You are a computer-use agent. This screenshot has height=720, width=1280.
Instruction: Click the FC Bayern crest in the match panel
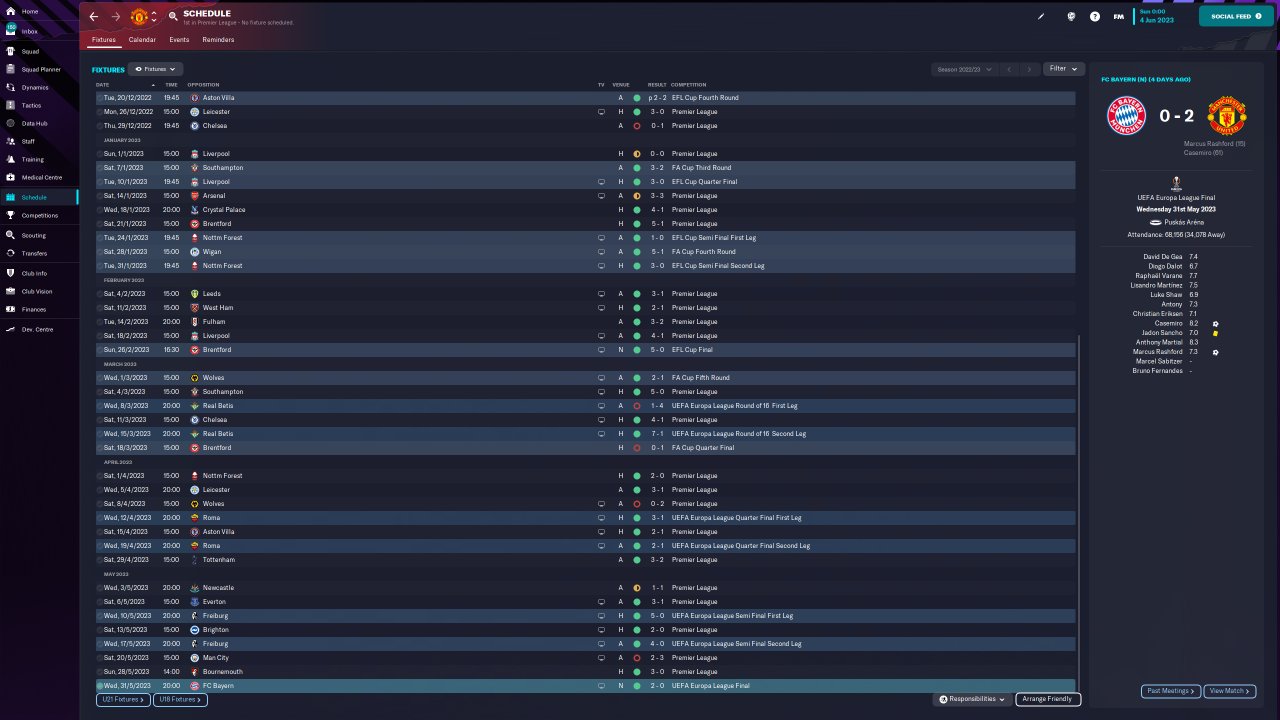point(1126,116)
